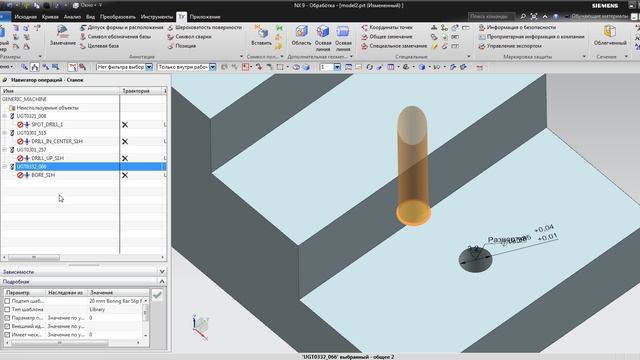640x360 pixels.
Task: Toggle the Подпип шаблона checkbox
Action: (x=7, y=301)
